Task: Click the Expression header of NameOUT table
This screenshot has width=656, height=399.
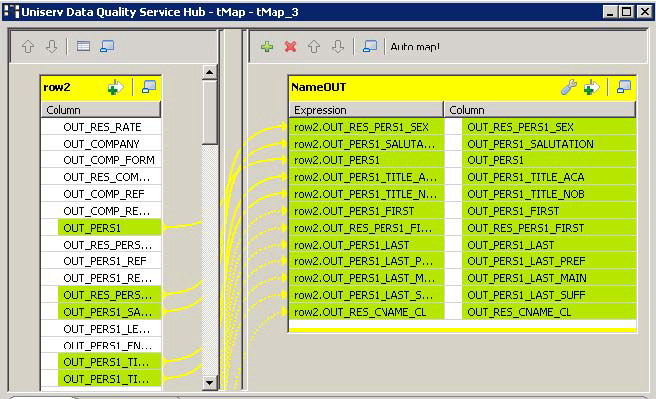Action: click(366, 110)
